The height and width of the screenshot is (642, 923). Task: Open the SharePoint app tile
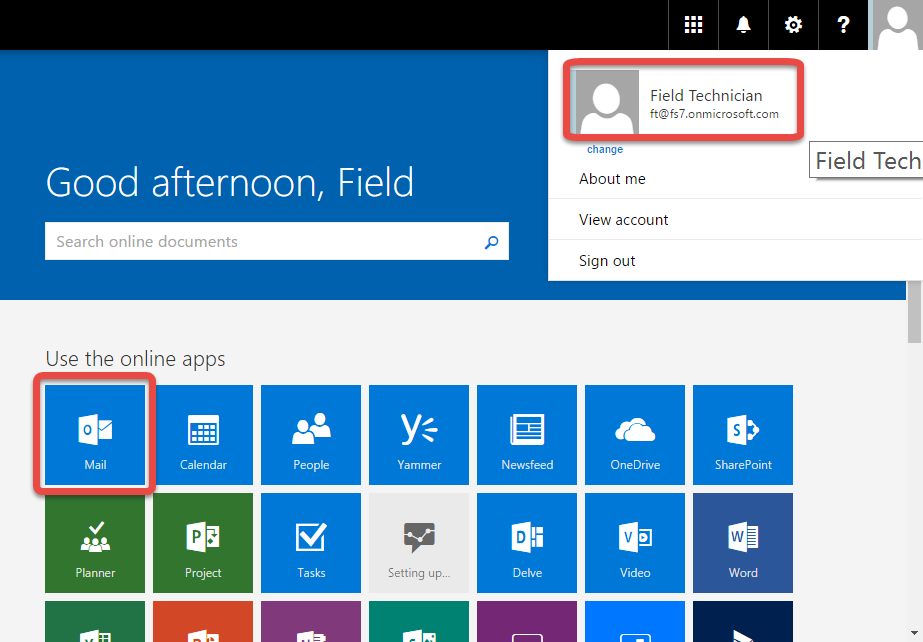743,435
